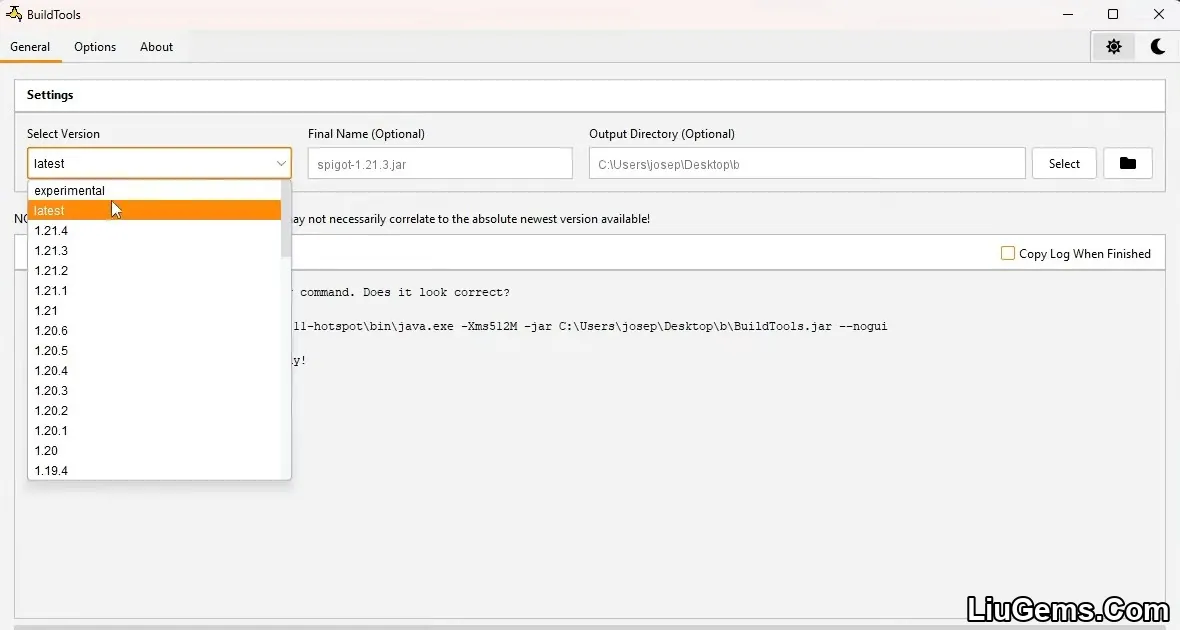
Task: Minimize the BuildTools window
Action: click(x=1068, y=14)
